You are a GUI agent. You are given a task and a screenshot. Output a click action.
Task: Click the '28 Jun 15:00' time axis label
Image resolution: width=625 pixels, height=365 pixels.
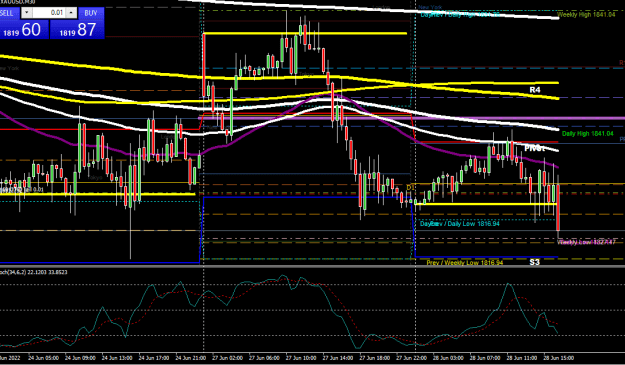559,358
